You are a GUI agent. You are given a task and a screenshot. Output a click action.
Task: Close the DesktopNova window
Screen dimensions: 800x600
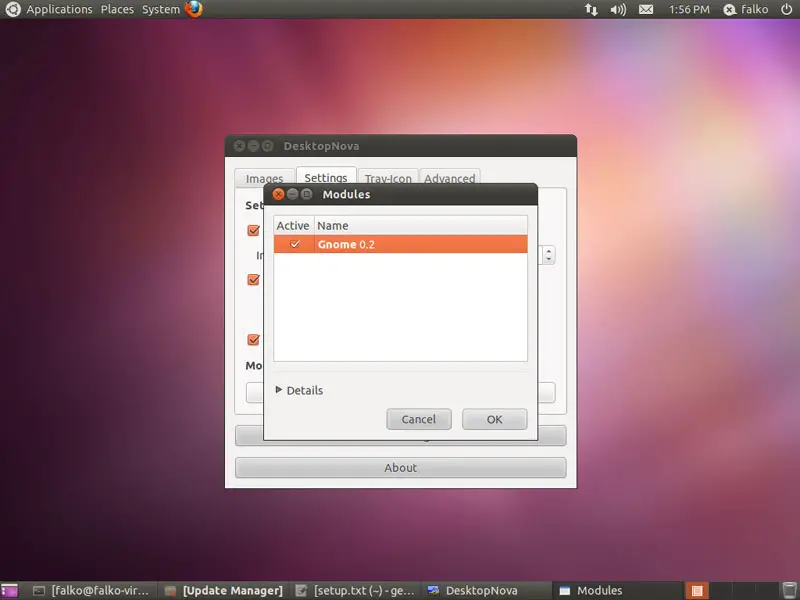click(x=239, y=146)
